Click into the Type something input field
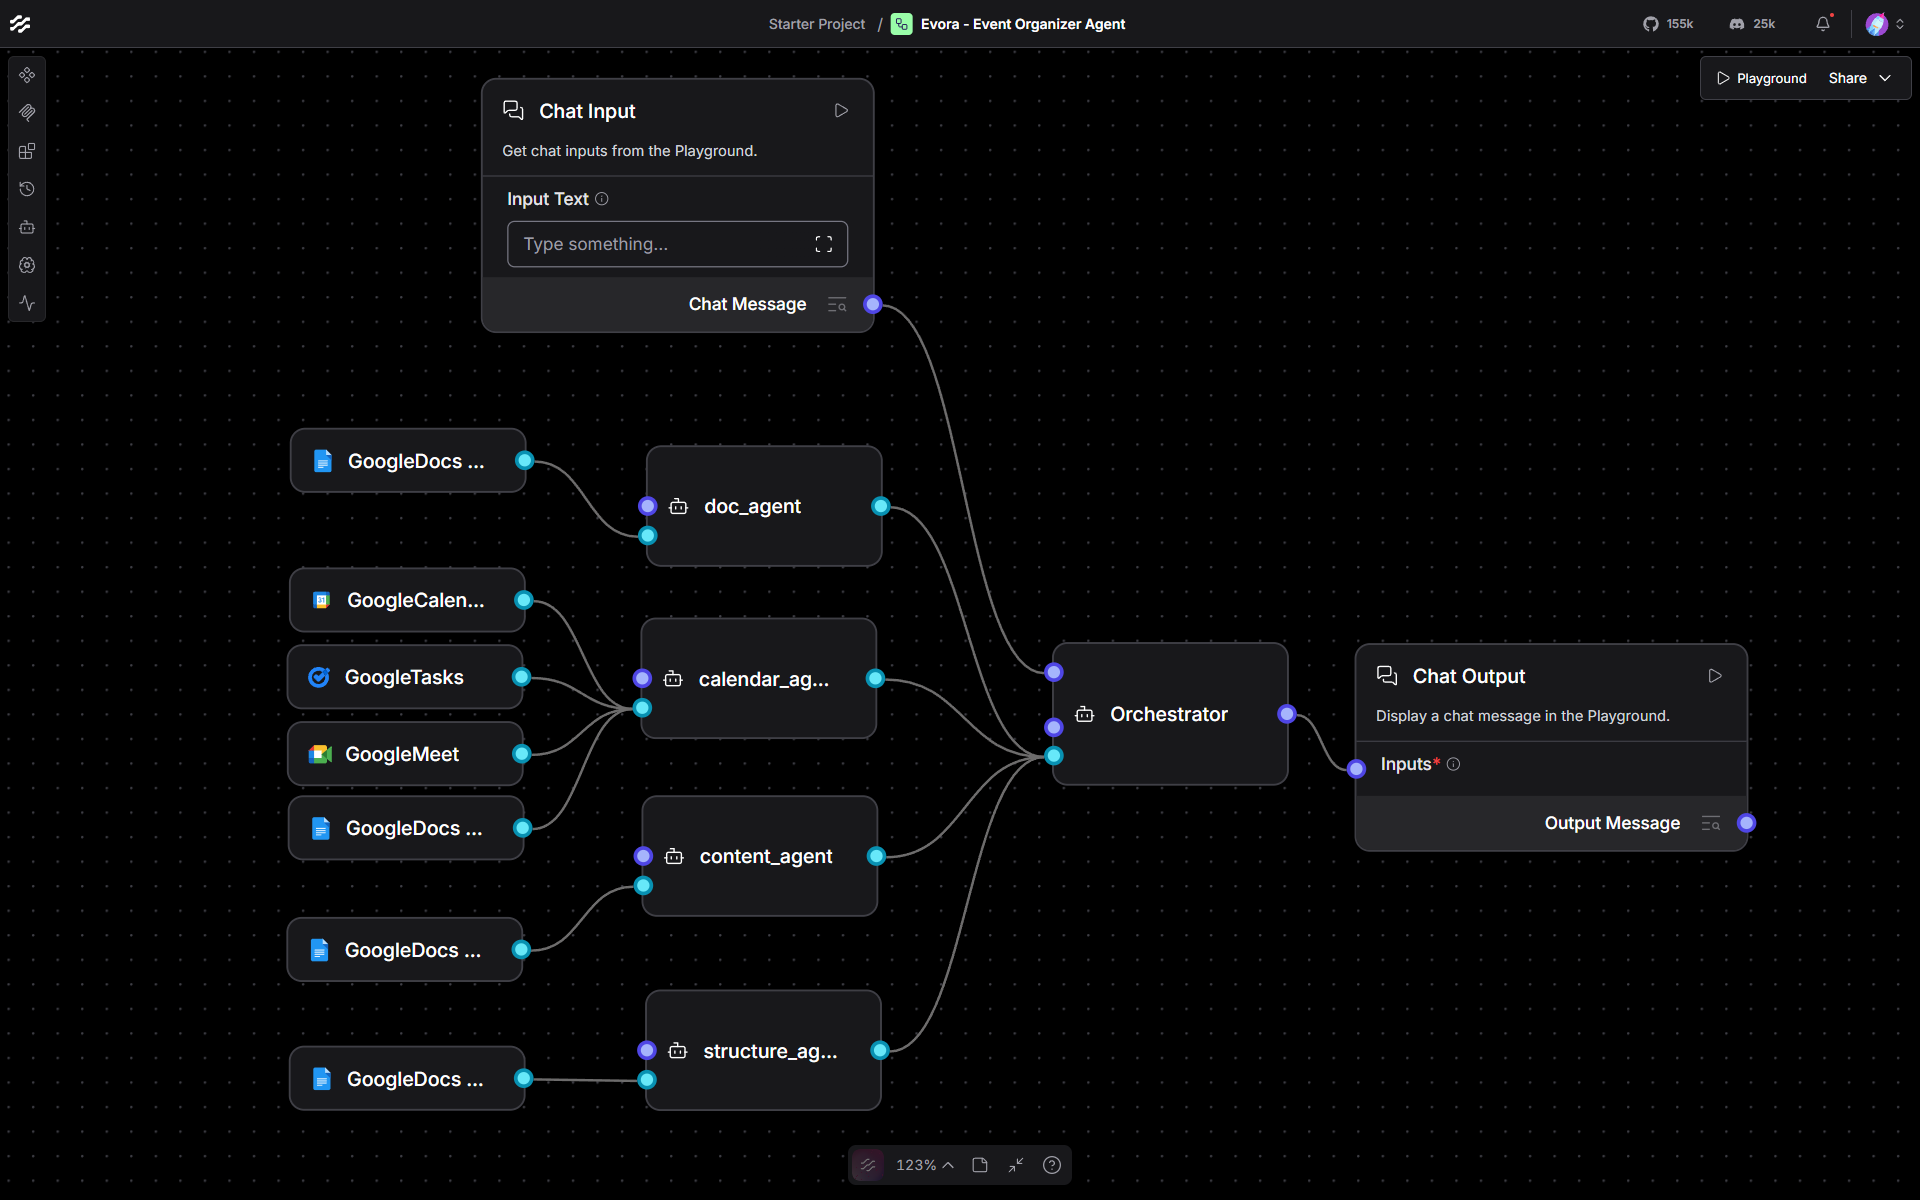 click(x=677, y=244)
